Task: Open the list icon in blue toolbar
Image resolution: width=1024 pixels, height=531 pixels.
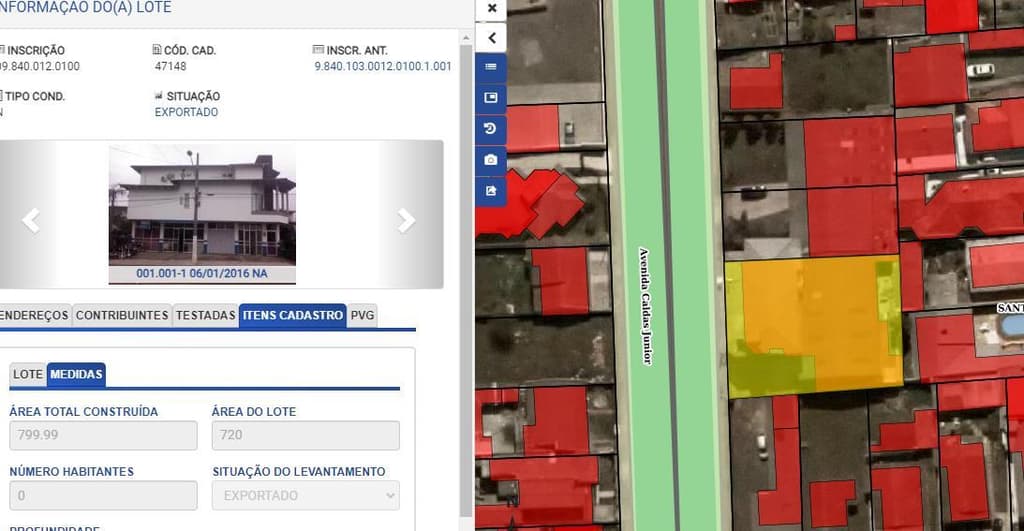Action: pos(490,67)
